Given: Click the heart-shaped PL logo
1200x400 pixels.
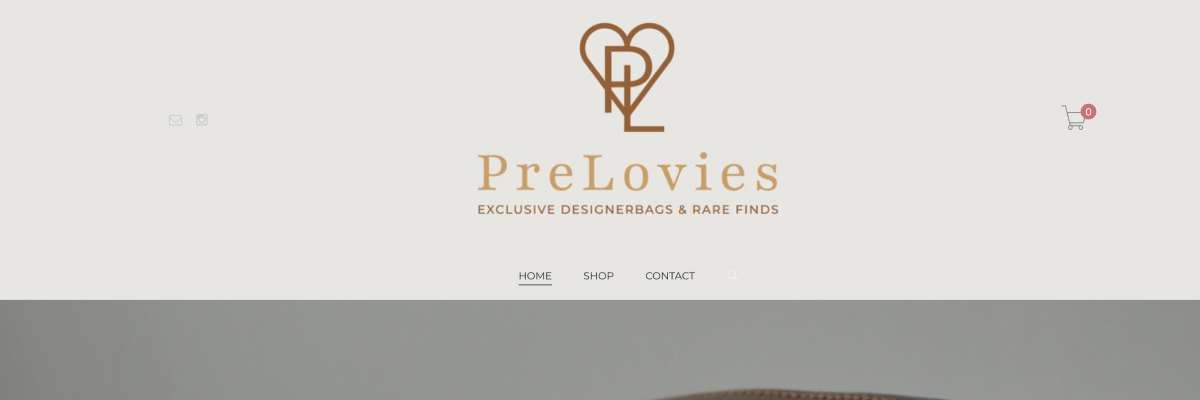Looking at the screenshot, I should [627, 77].
